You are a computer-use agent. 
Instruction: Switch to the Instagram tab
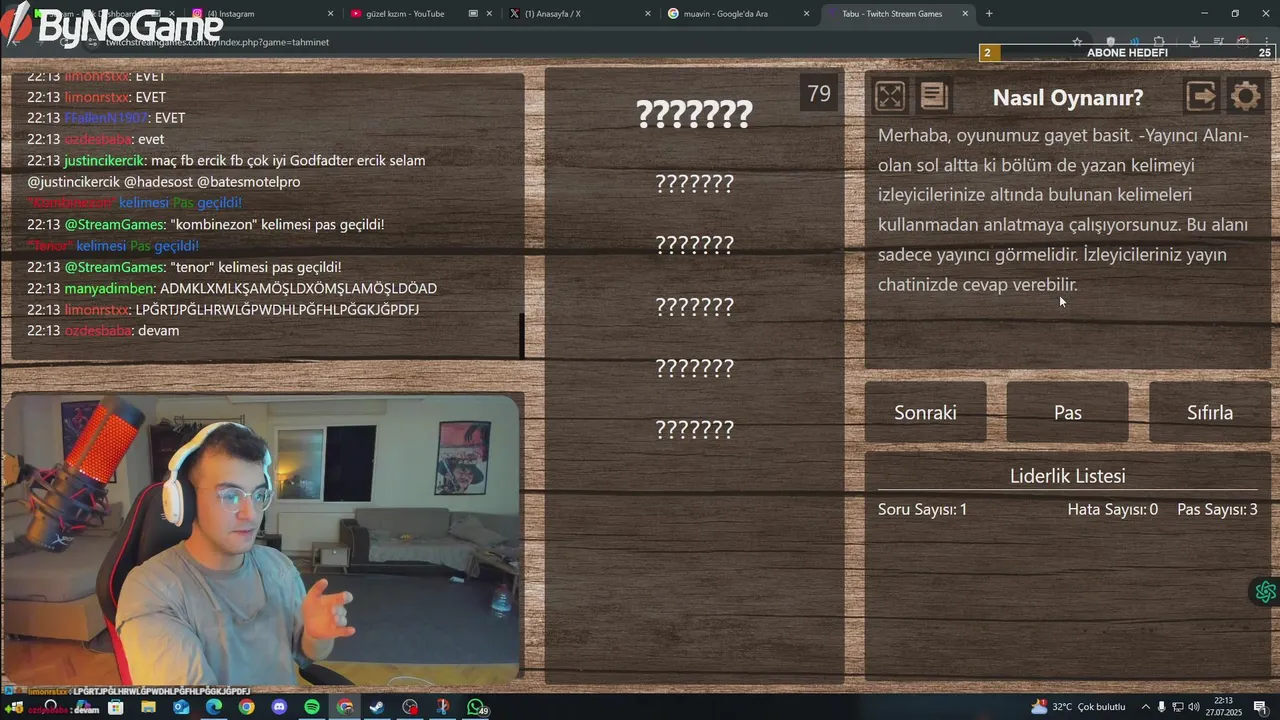tap(262, 14)
